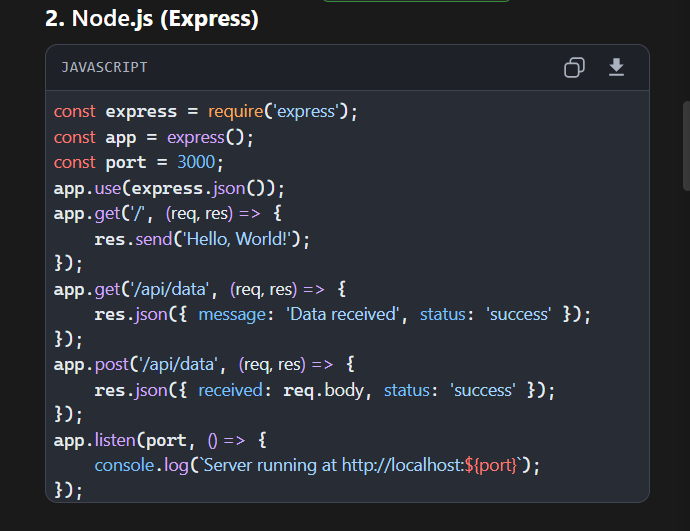Click the app.use(express.json()) line
This screenshot has height=531, width=690.
(x=170, y=187)
